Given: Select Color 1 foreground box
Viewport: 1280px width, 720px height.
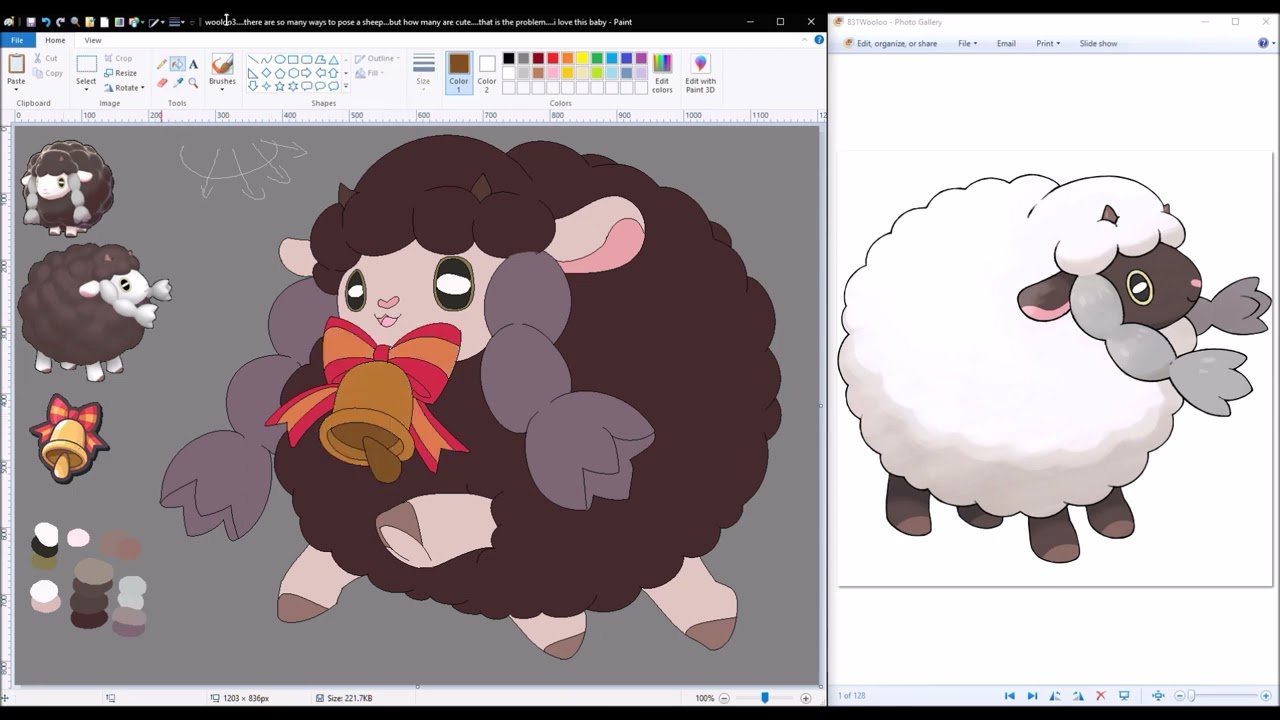Looking at the screenshot, I should tap(459, 73).
